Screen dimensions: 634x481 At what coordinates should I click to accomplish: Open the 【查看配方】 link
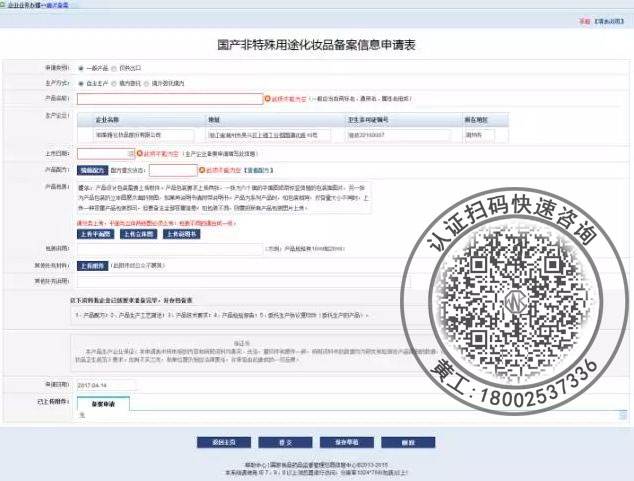(x=258, y=170)
